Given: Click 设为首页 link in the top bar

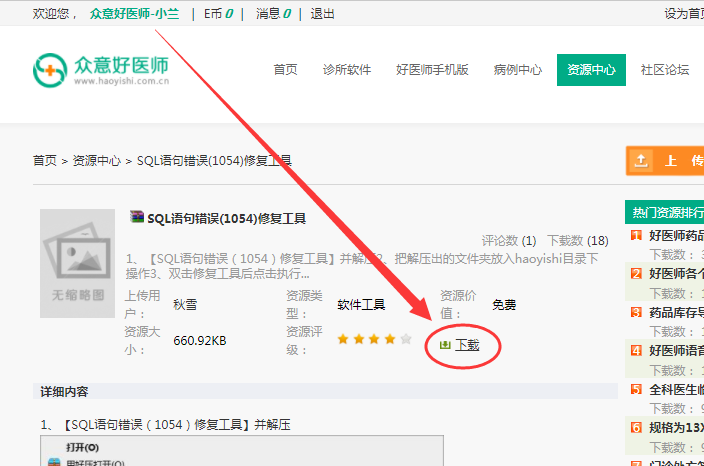Looking at the screenshot, I should 684,14.
